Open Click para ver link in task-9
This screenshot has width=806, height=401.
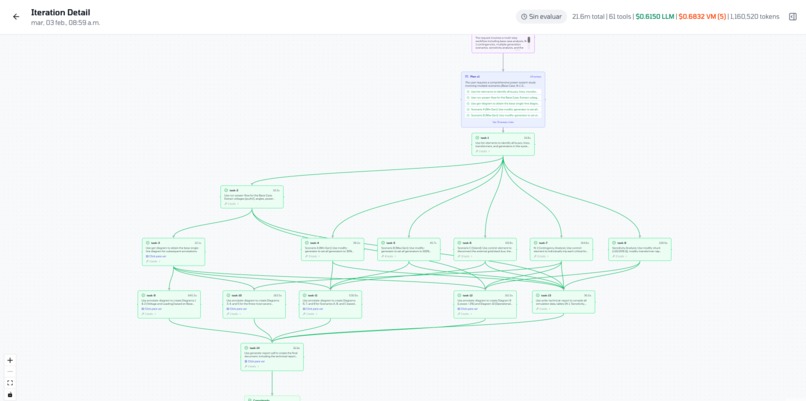tap(151, 308)
